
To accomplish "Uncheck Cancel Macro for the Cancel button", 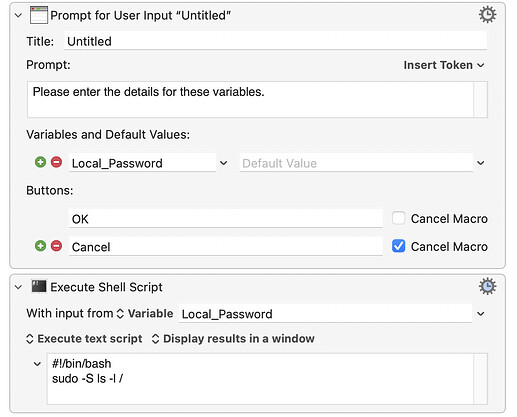I will [398, 246].
